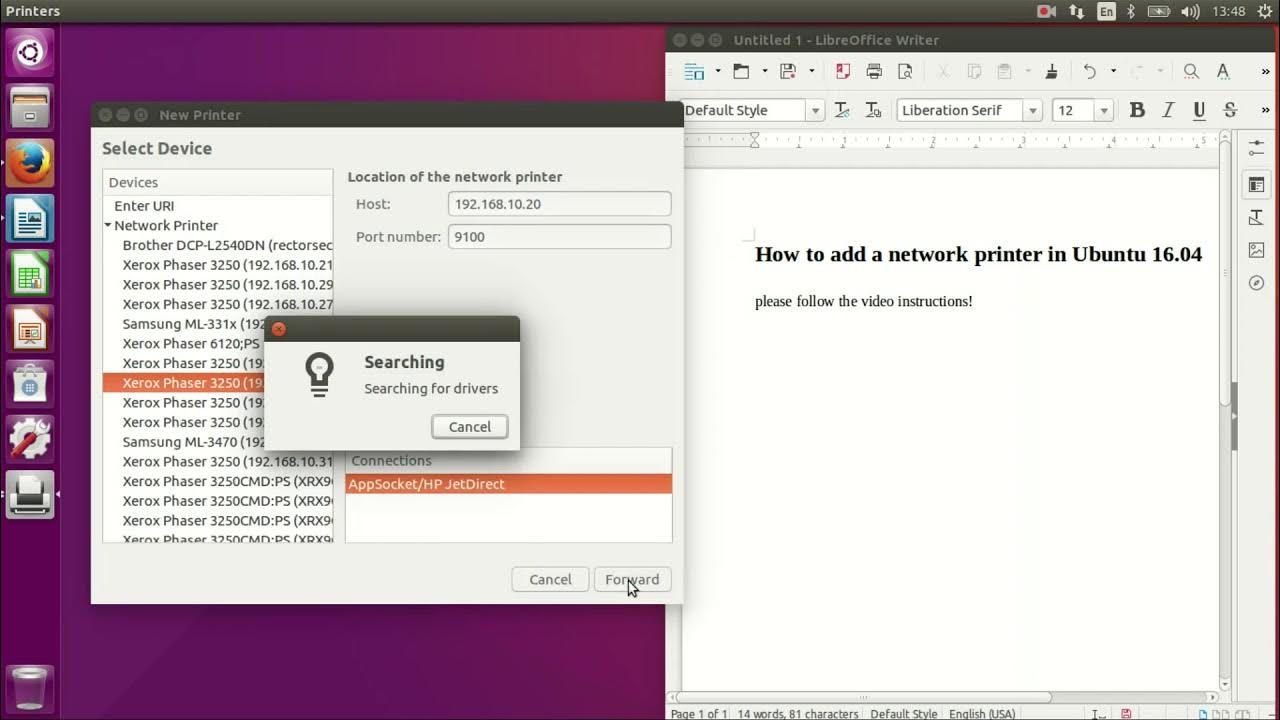Open the Gallery deck in Writer sidebar
The width and height of the screenshot is (1280, 720).
pyautogui.click(x=1257, y=250)
